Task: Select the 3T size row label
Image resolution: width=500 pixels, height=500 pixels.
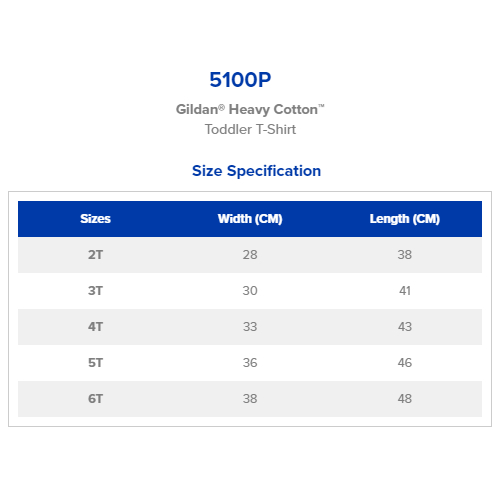Action: pos(95,291)
